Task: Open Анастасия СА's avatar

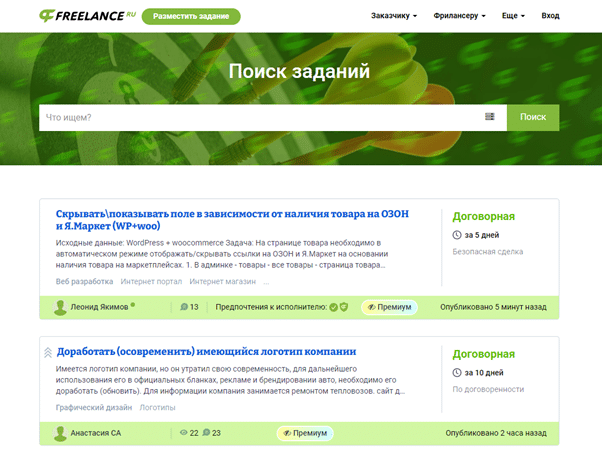Action: click(x=60, y=433)
